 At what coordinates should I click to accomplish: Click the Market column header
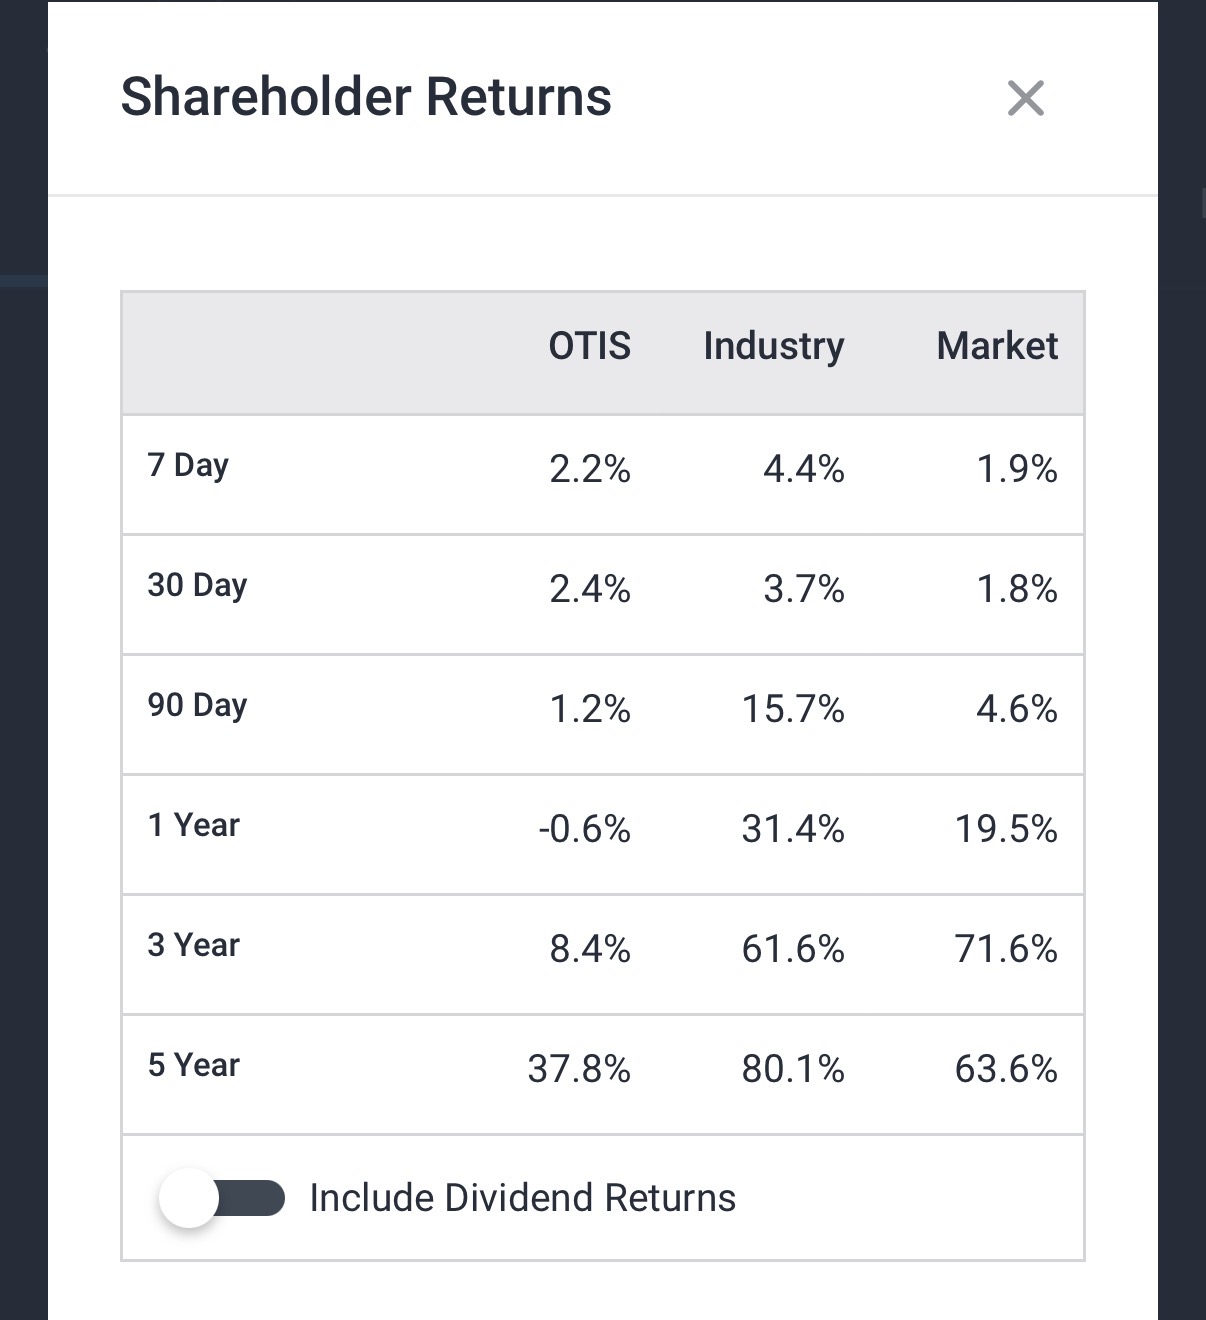(x=996, y=346)
